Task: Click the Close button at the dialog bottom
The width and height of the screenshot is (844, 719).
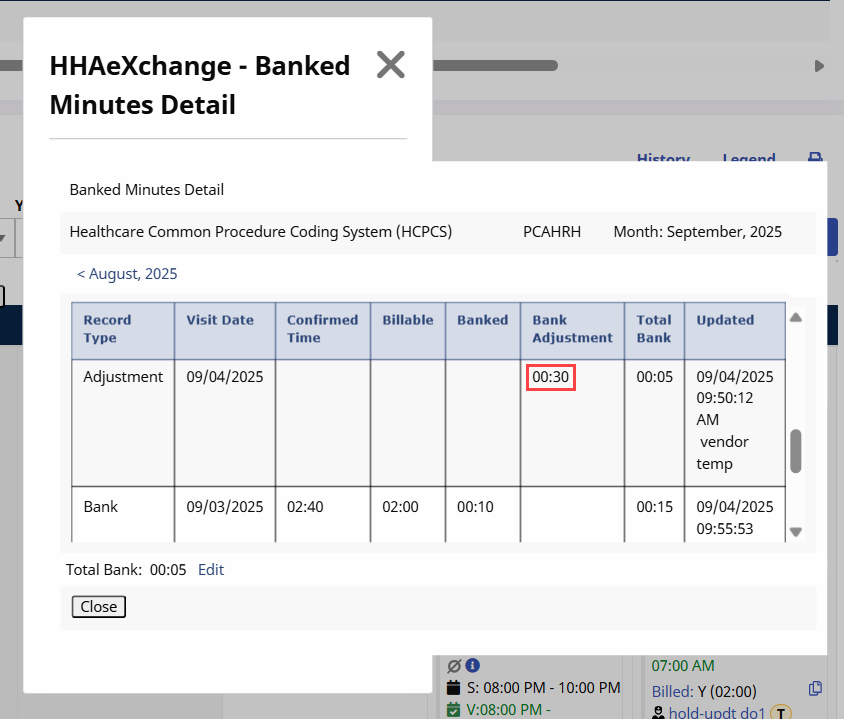Action: tap(98, 607)
